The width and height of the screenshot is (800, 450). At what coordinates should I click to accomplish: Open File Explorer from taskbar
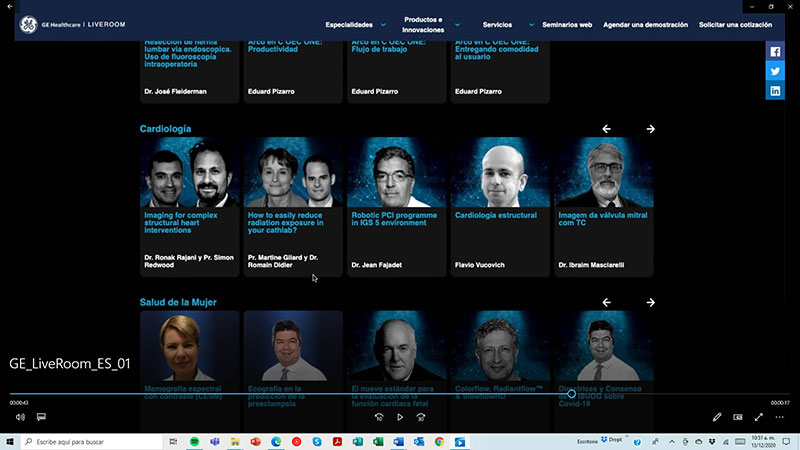pos(235,442)
